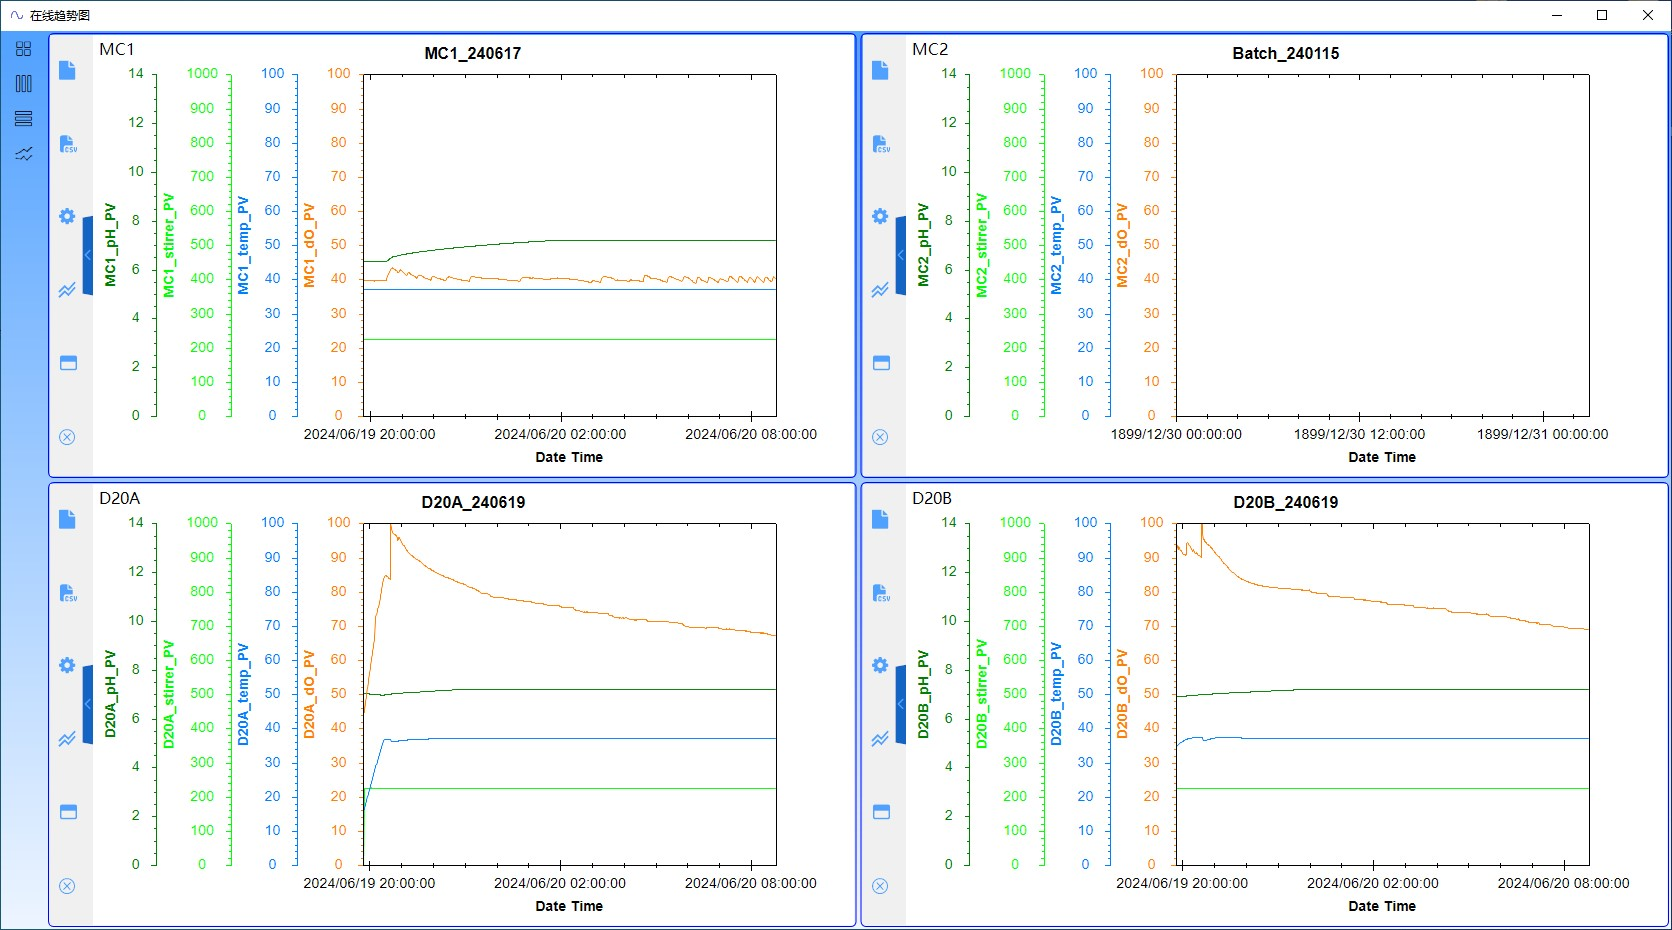Open the settings gear for D20A panel

click(68, 666)
